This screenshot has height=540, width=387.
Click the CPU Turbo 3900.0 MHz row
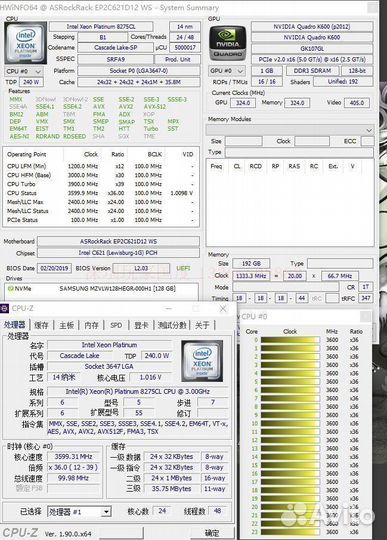click(101, 184)
